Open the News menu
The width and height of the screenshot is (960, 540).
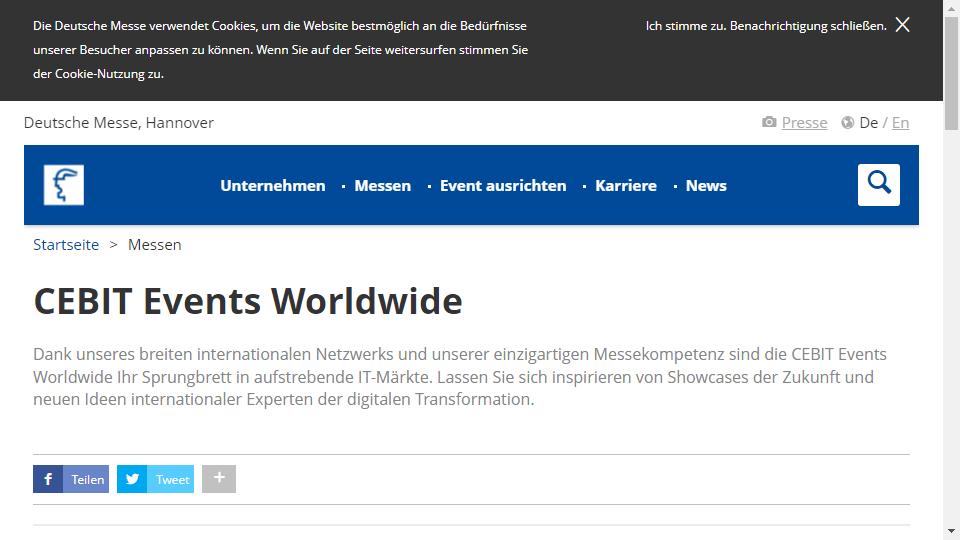click(706, 186)
